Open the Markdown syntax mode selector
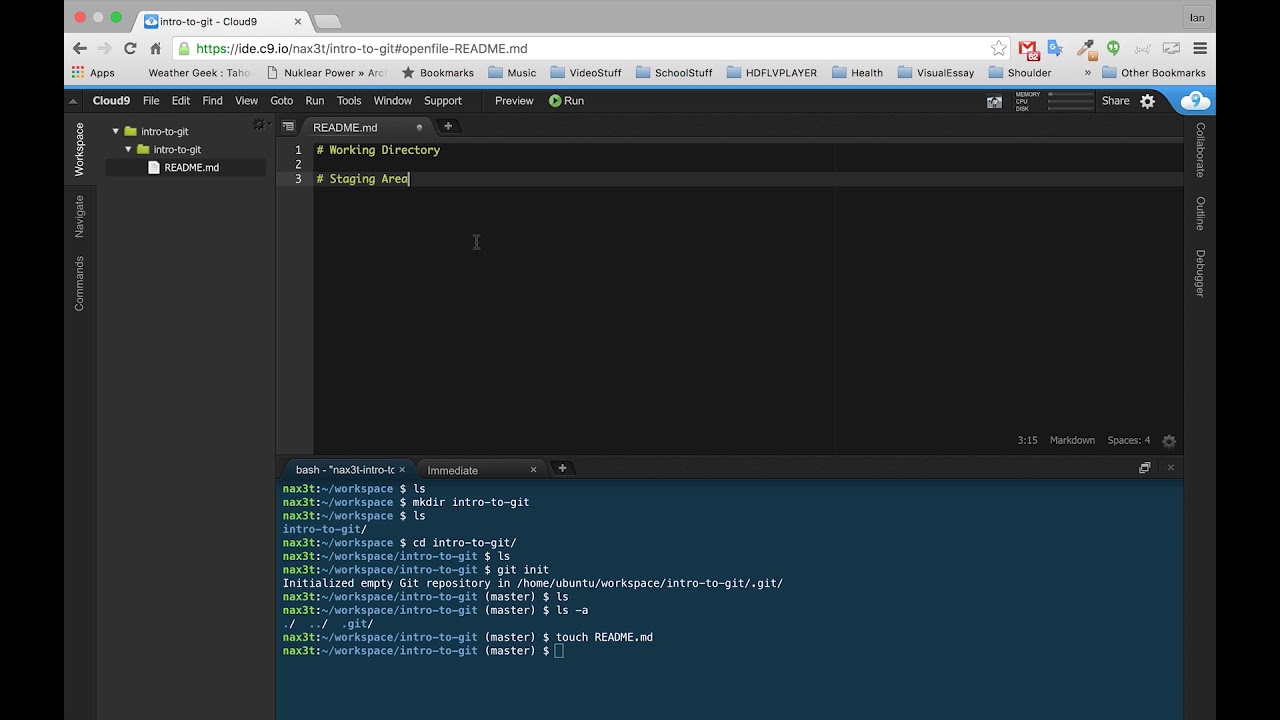 (1072, 440)
